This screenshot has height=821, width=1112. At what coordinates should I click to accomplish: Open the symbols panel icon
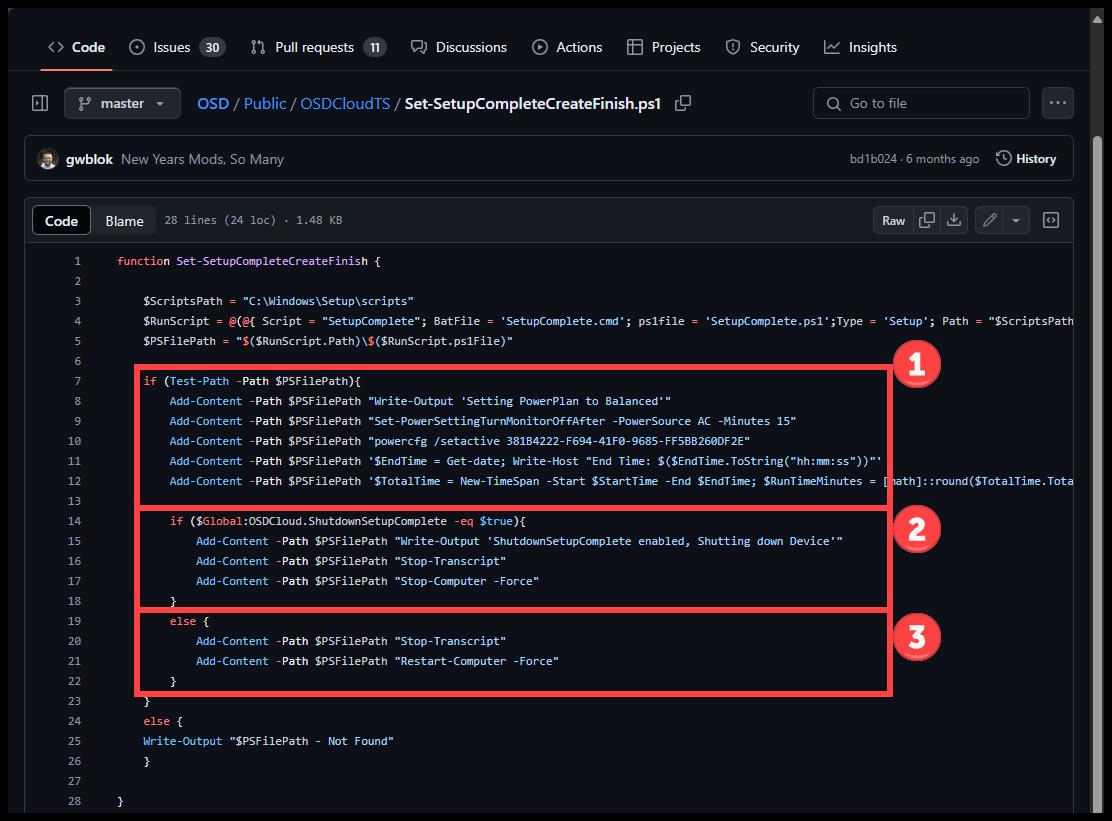tap(1051, 220)
